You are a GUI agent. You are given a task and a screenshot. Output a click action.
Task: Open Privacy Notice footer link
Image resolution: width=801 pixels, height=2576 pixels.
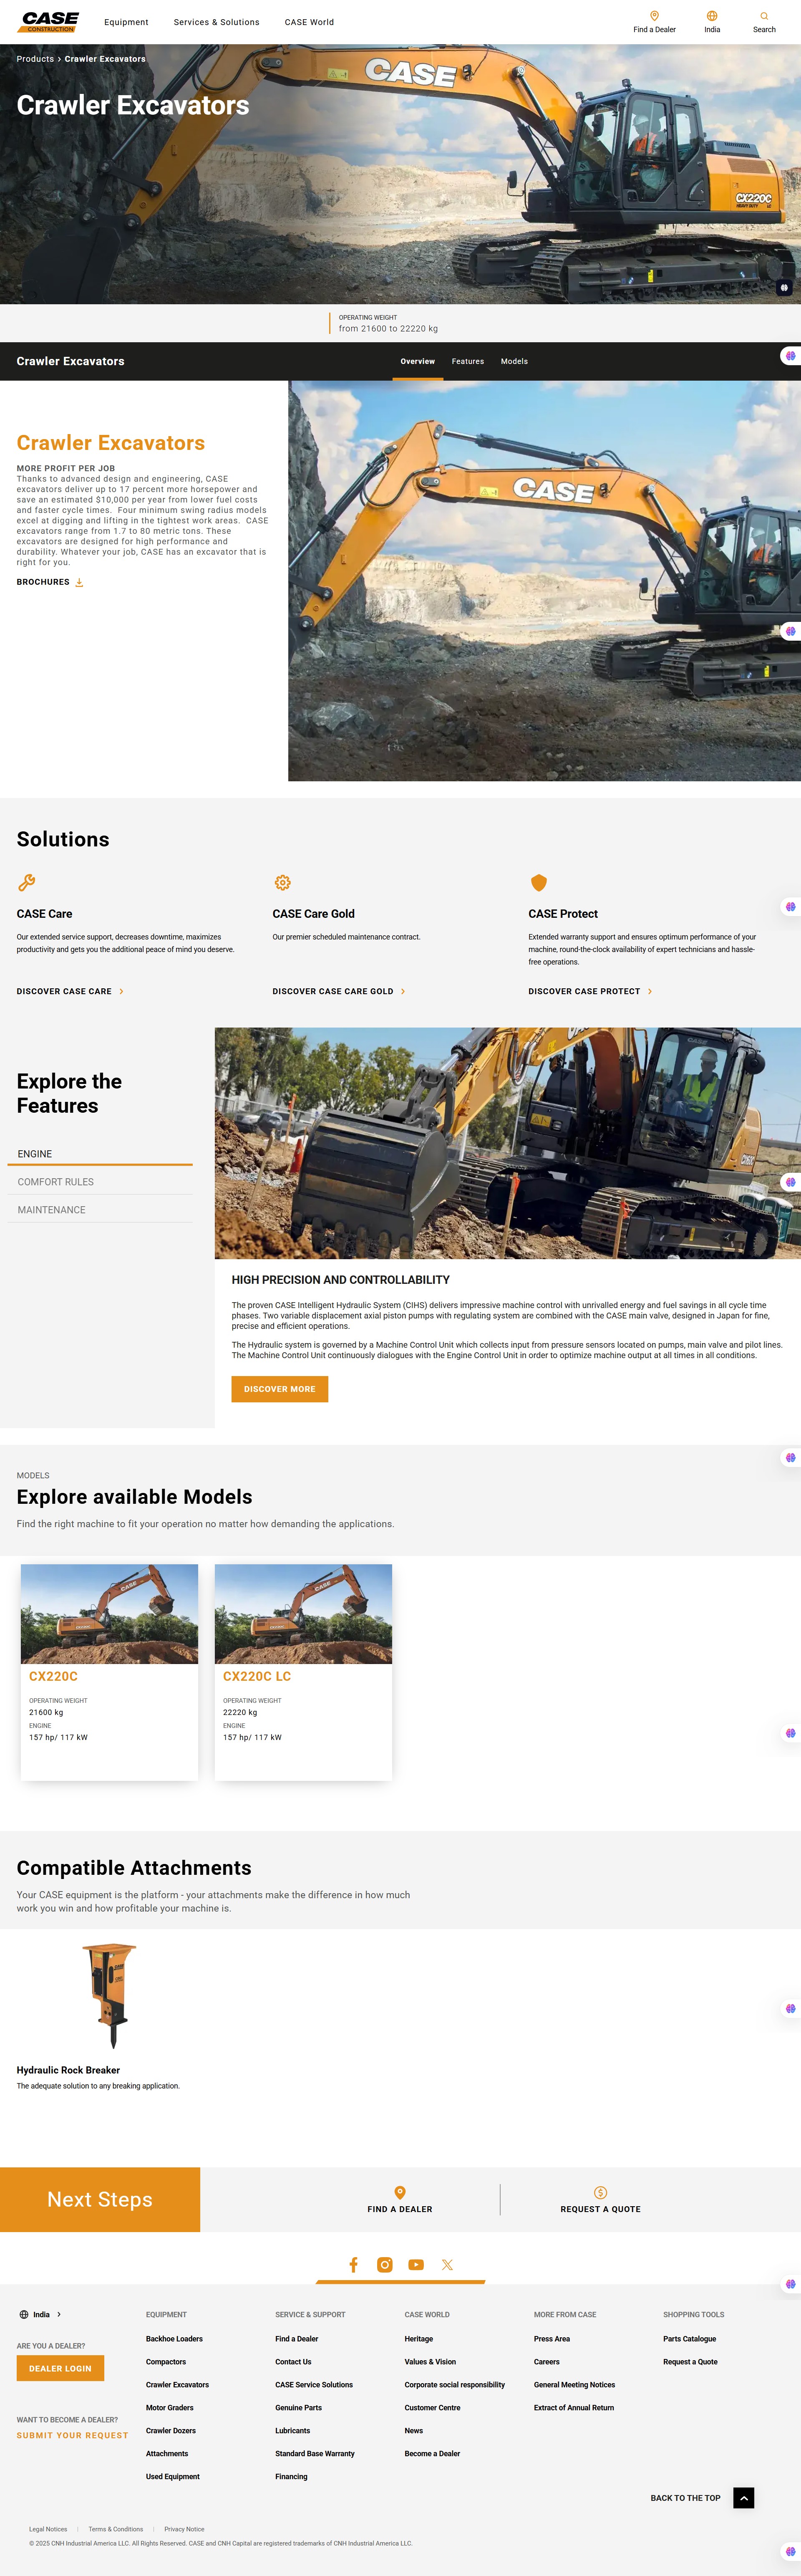pyautogui.click(x=184, y=2529)
